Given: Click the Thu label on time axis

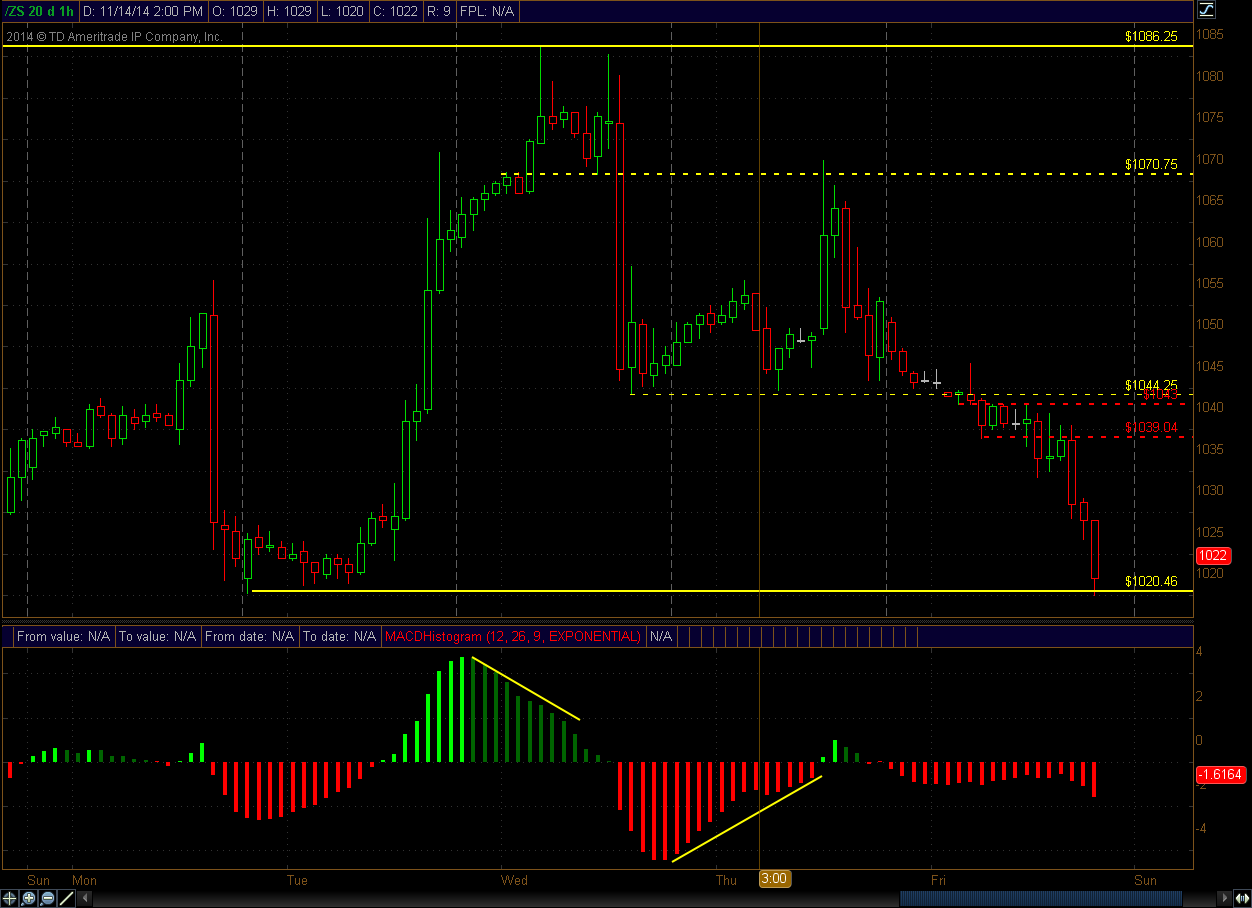Looking at the screenshot, I should click(x=727, y=880).
